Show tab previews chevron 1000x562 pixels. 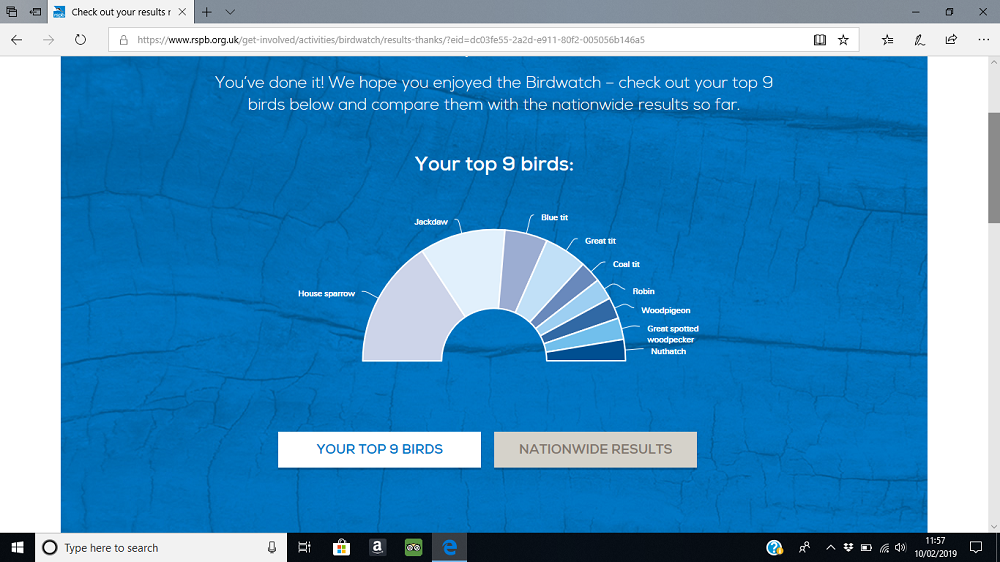230,12
